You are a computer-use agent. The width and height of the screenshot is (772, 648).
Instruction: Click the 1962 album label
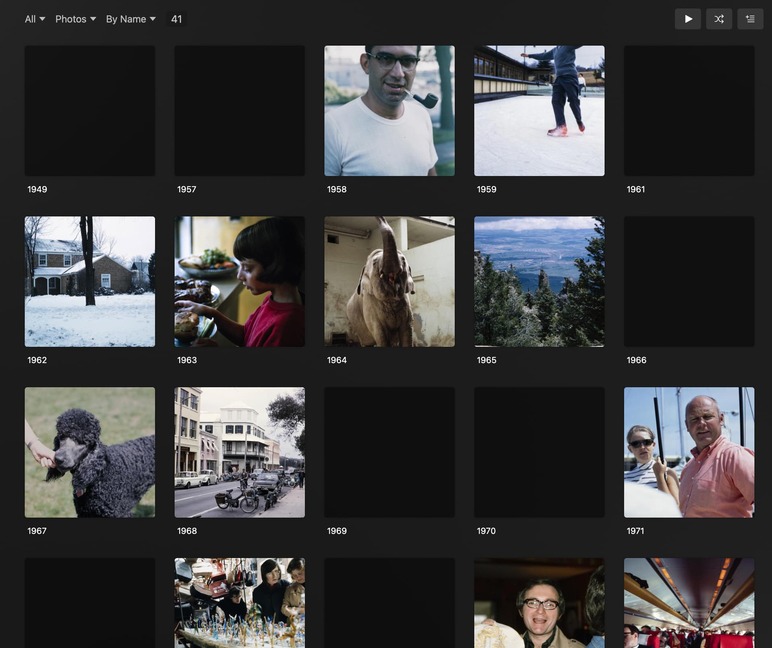(37, 360)
